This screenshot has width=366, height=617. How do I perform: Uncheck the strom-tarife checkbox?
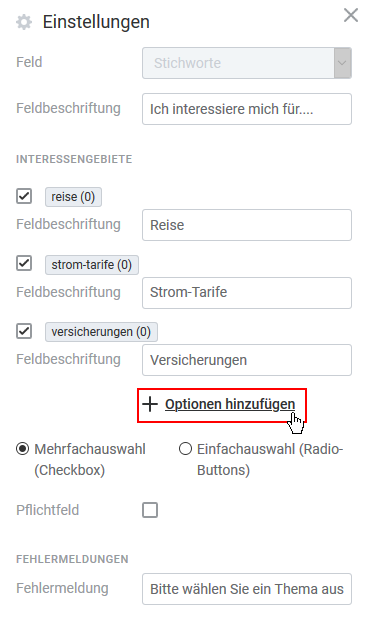point(24,263)
